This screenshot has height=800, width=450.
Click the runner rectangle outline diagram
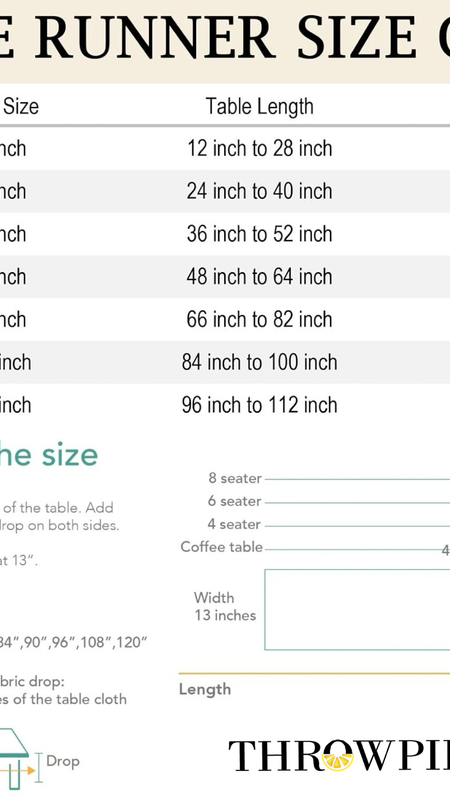[357, 610]
